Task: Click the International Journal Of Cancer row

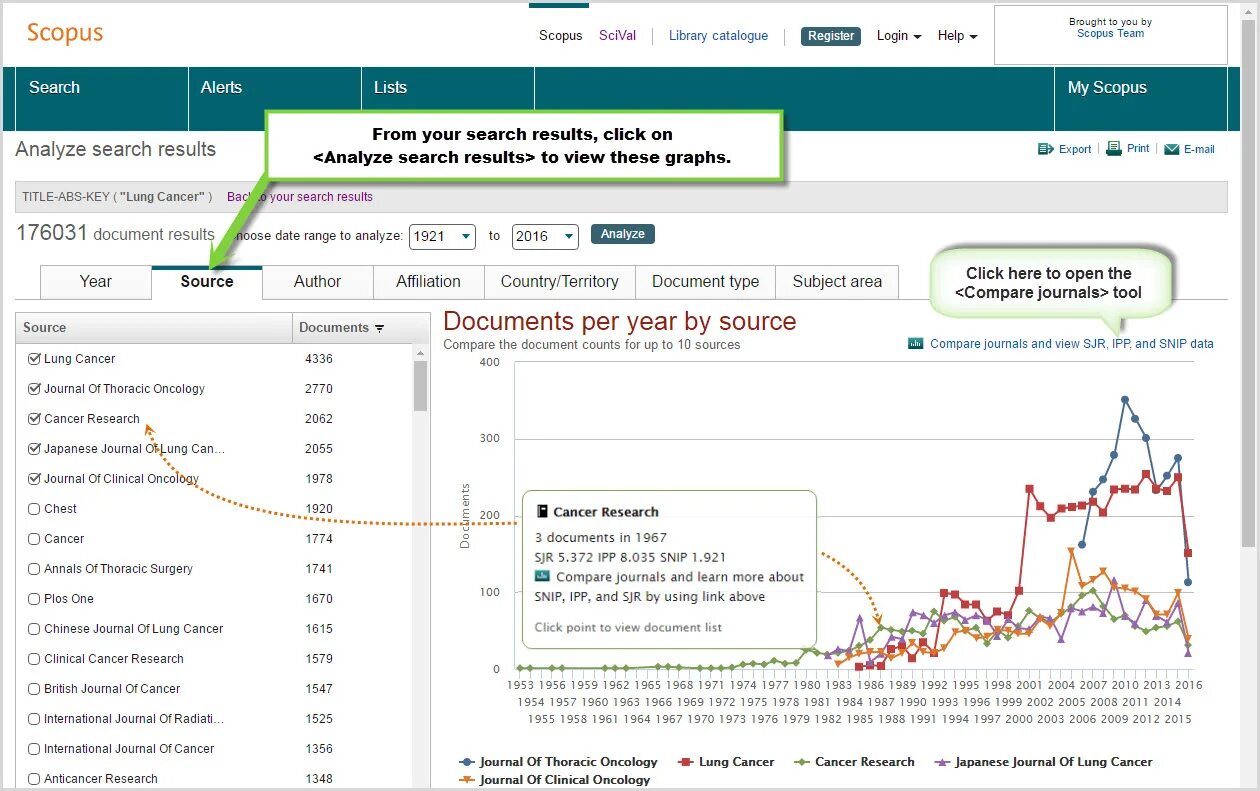Action: tap(214, 749)
